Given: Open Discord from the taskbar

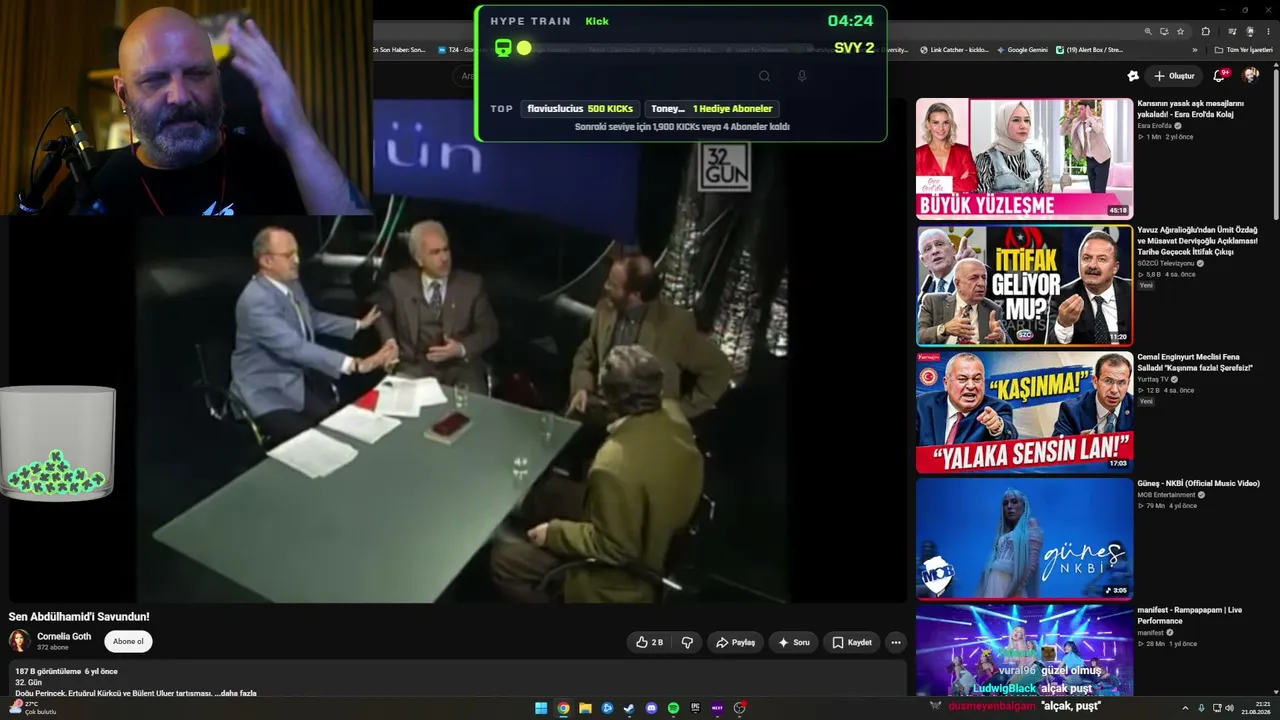Looking at the screenshot, I should (x=651, y=708).
